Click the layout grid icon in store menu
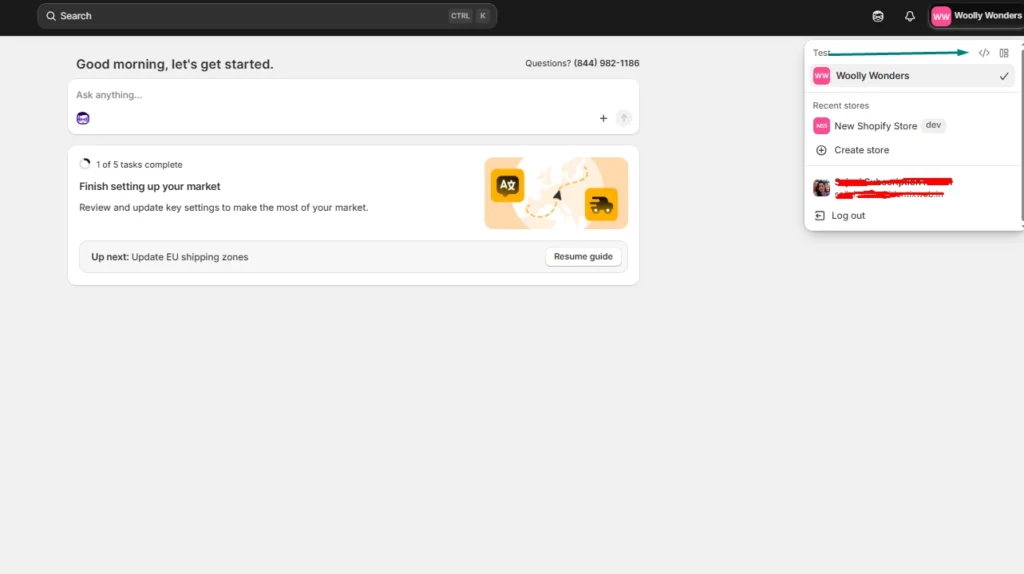 pyautogui.click(x=1004, y=53)
